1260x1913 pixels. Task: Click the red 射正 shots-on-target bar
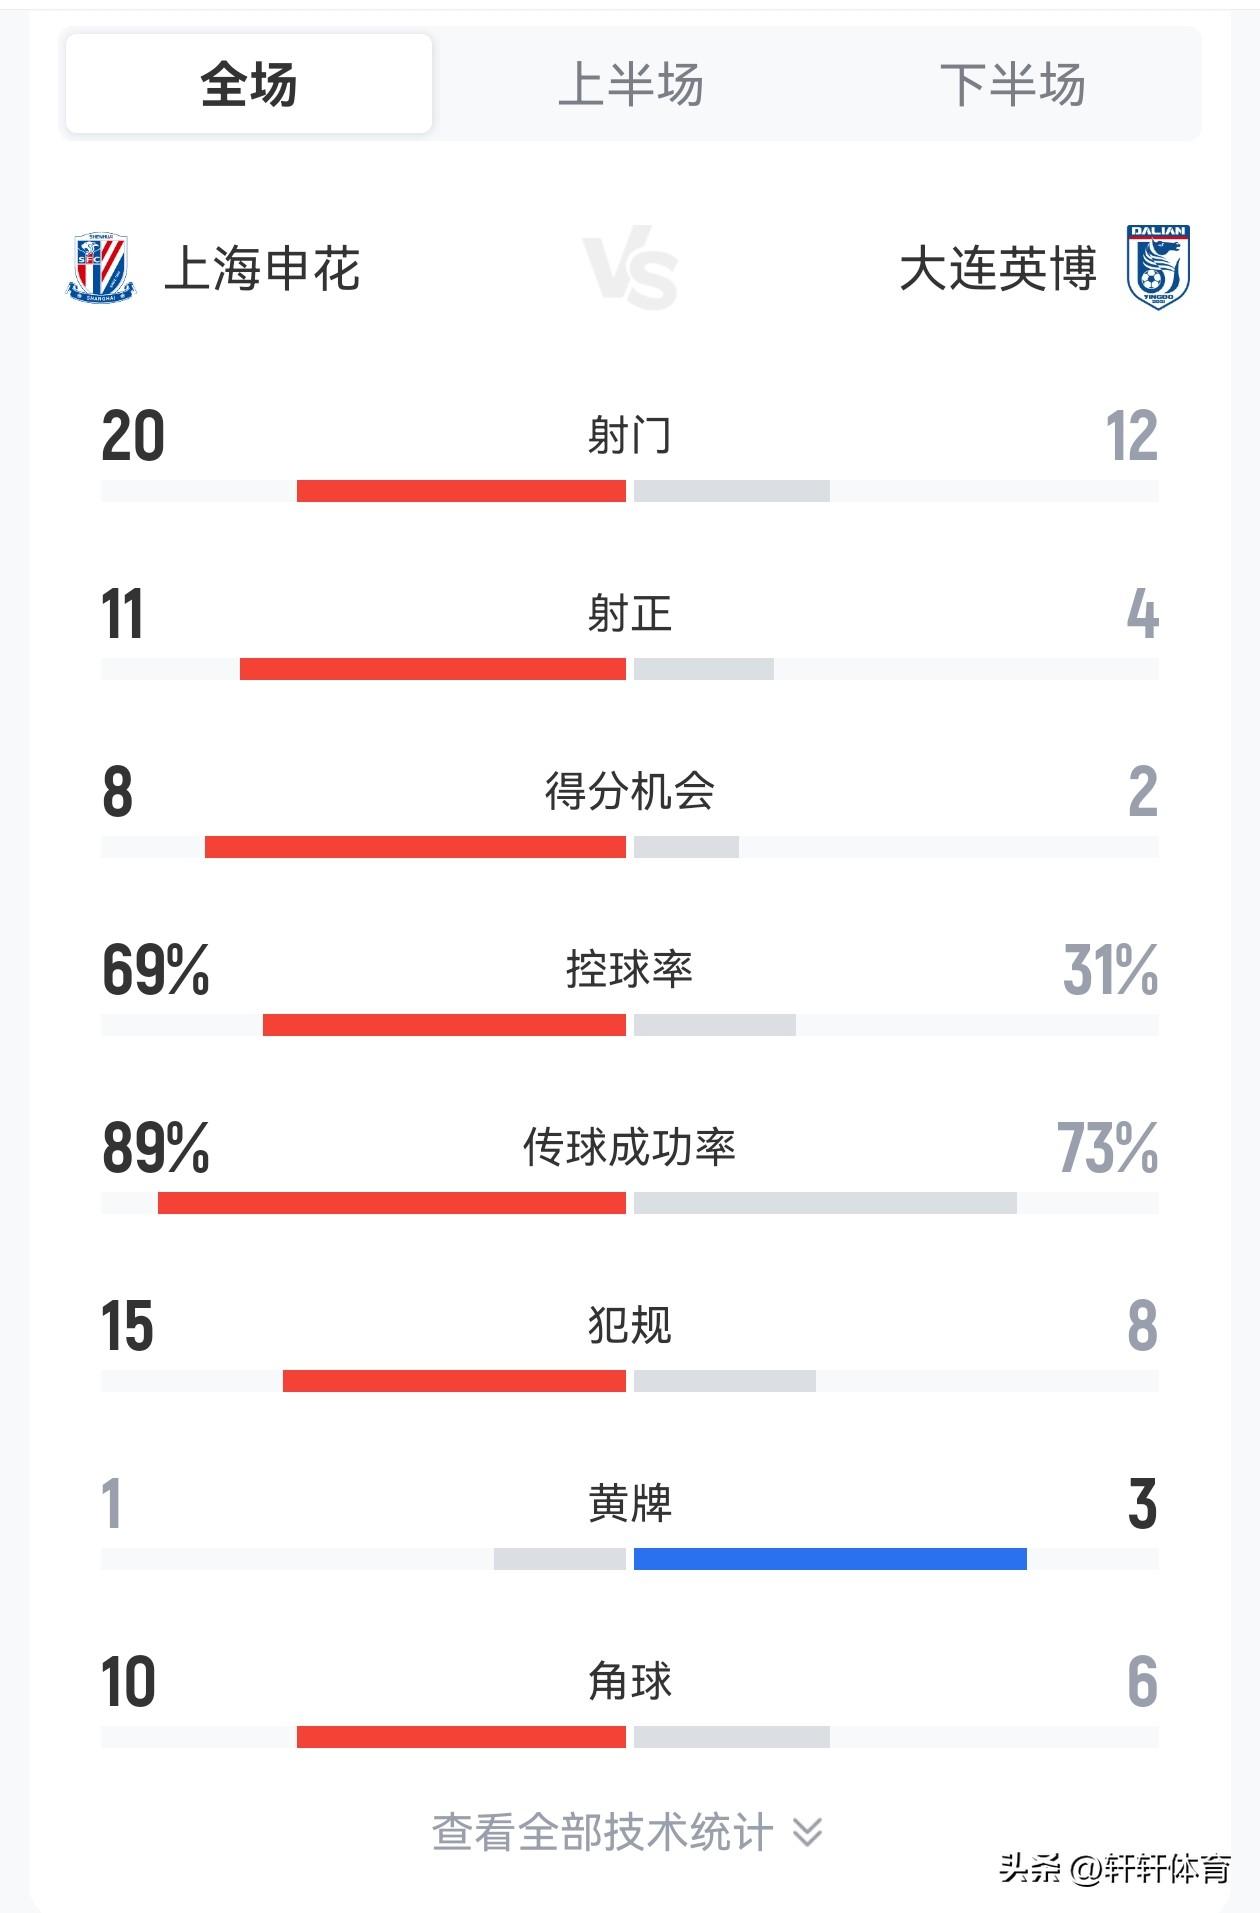coord(433,669)
